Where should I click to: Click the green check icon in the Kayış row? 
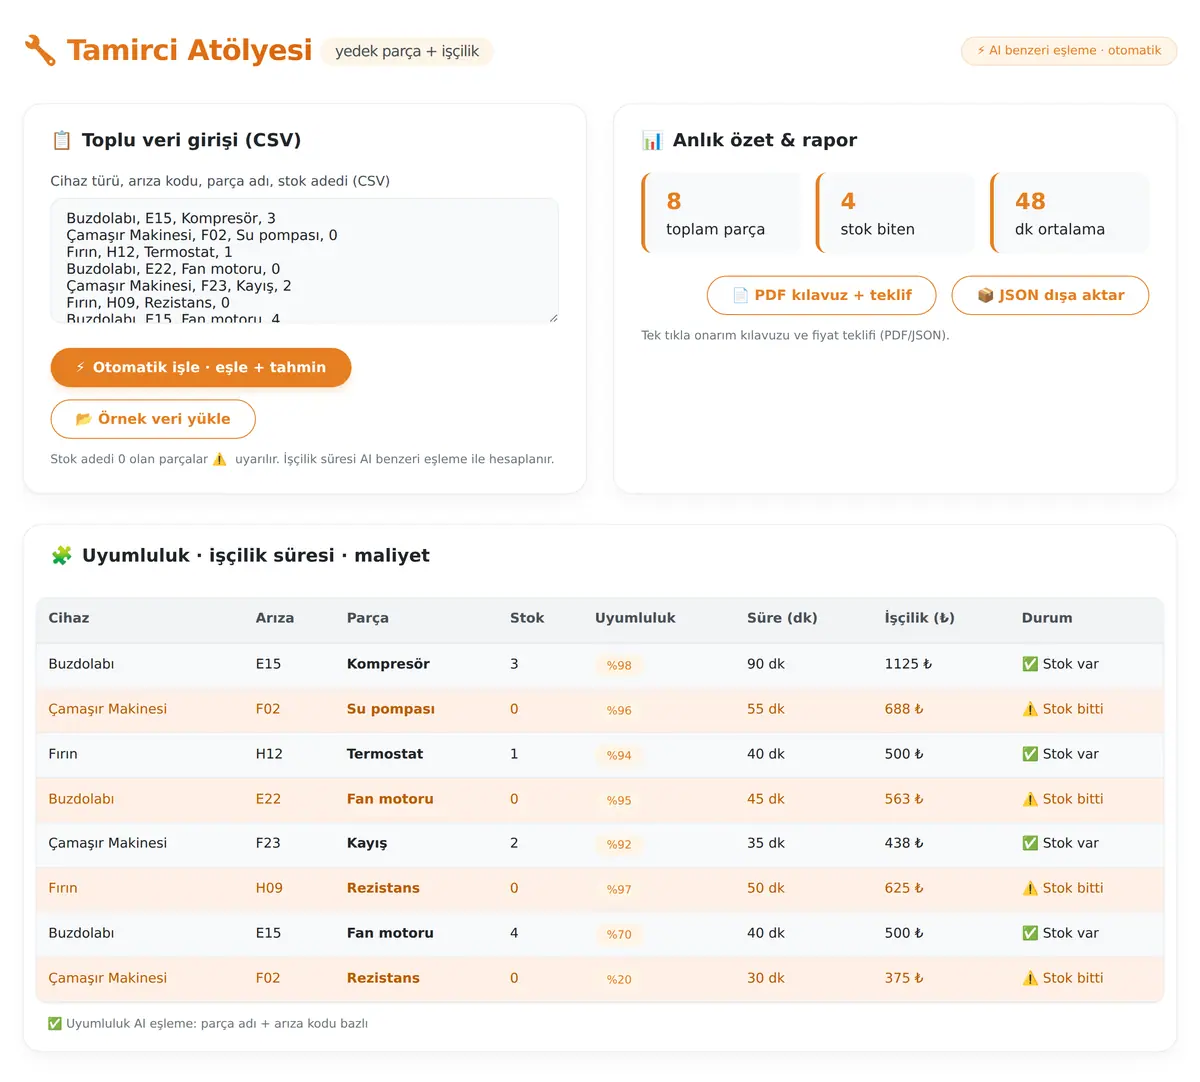[1030, 843]
